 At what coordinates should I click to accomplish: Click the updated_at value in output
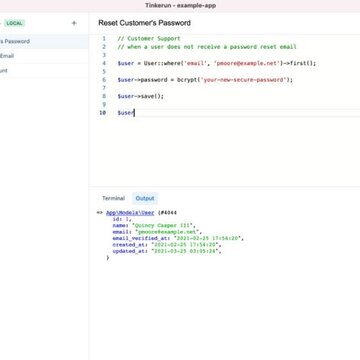click(x=185, y=251)
